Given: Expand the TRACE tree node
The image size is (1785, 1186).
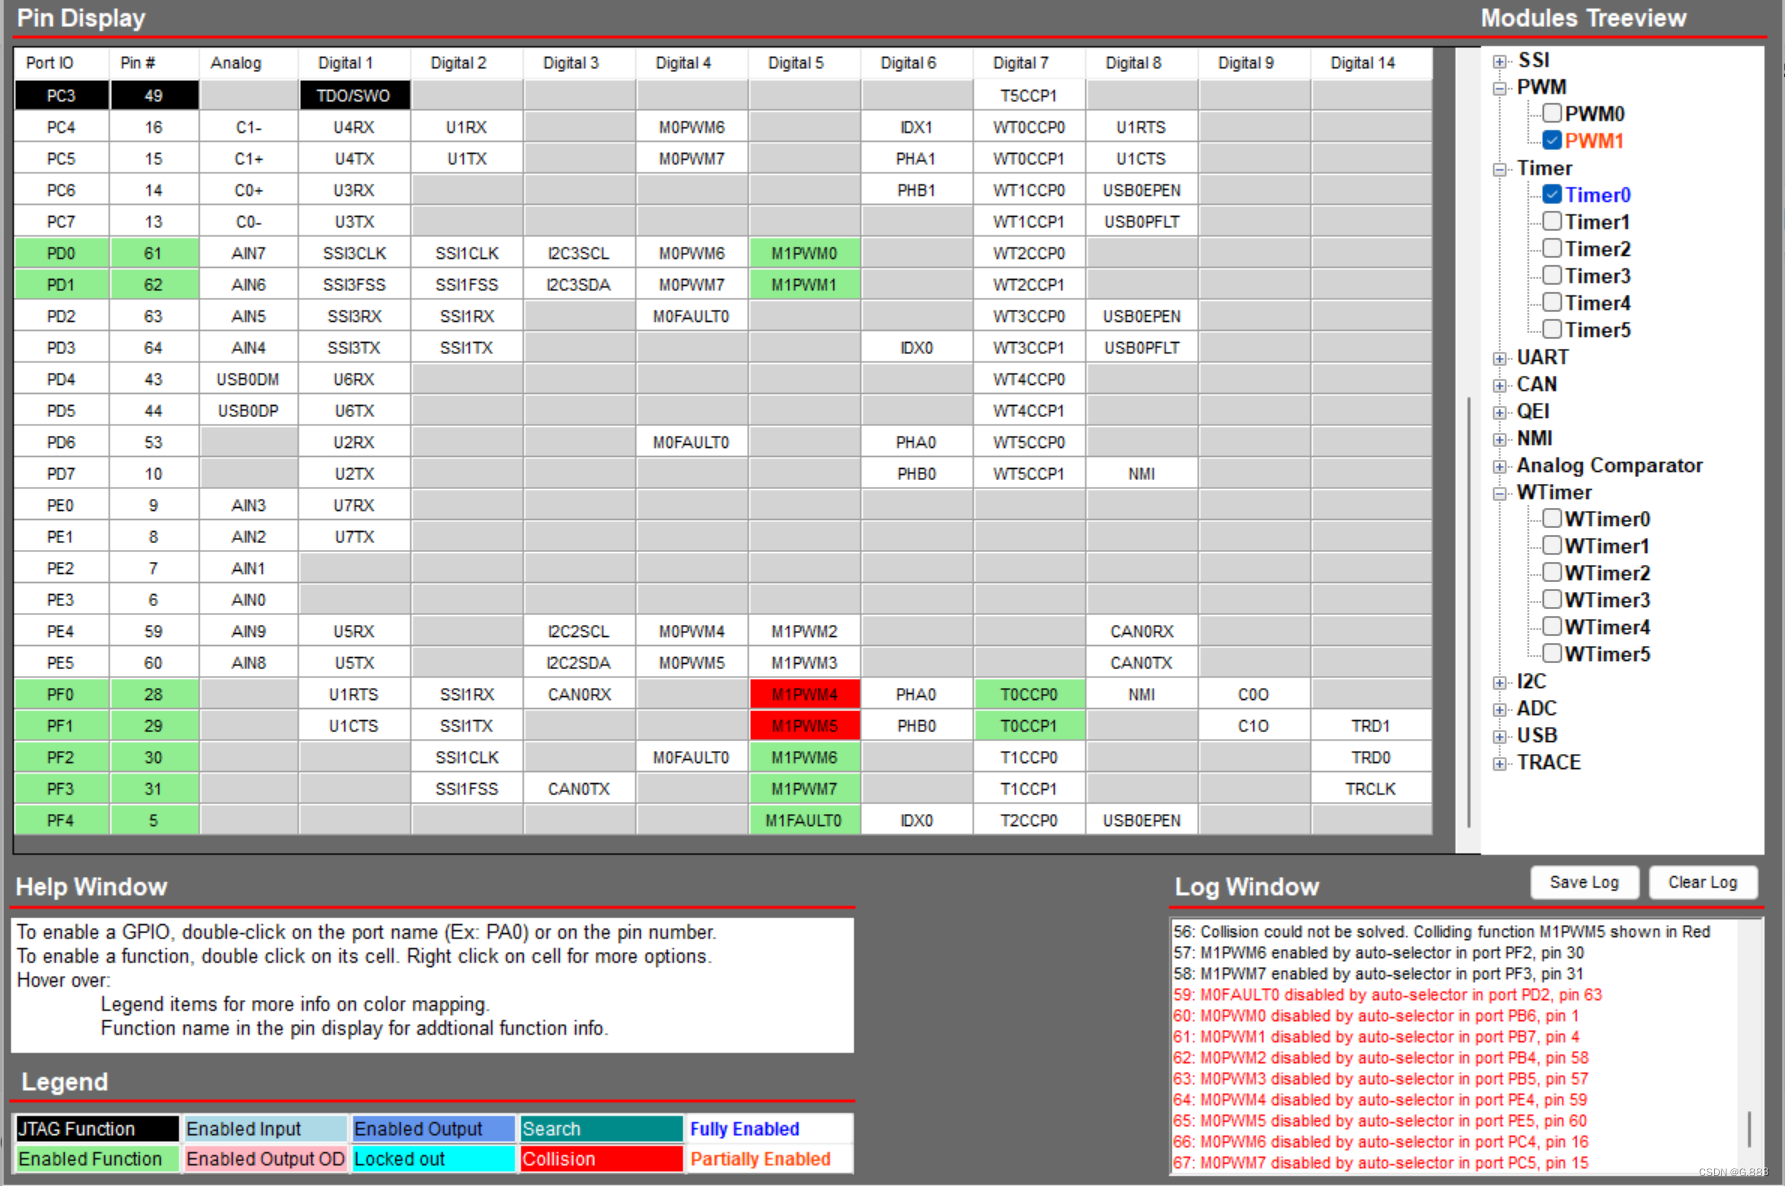Looking at the screenshot, I should coord(1499,763).
